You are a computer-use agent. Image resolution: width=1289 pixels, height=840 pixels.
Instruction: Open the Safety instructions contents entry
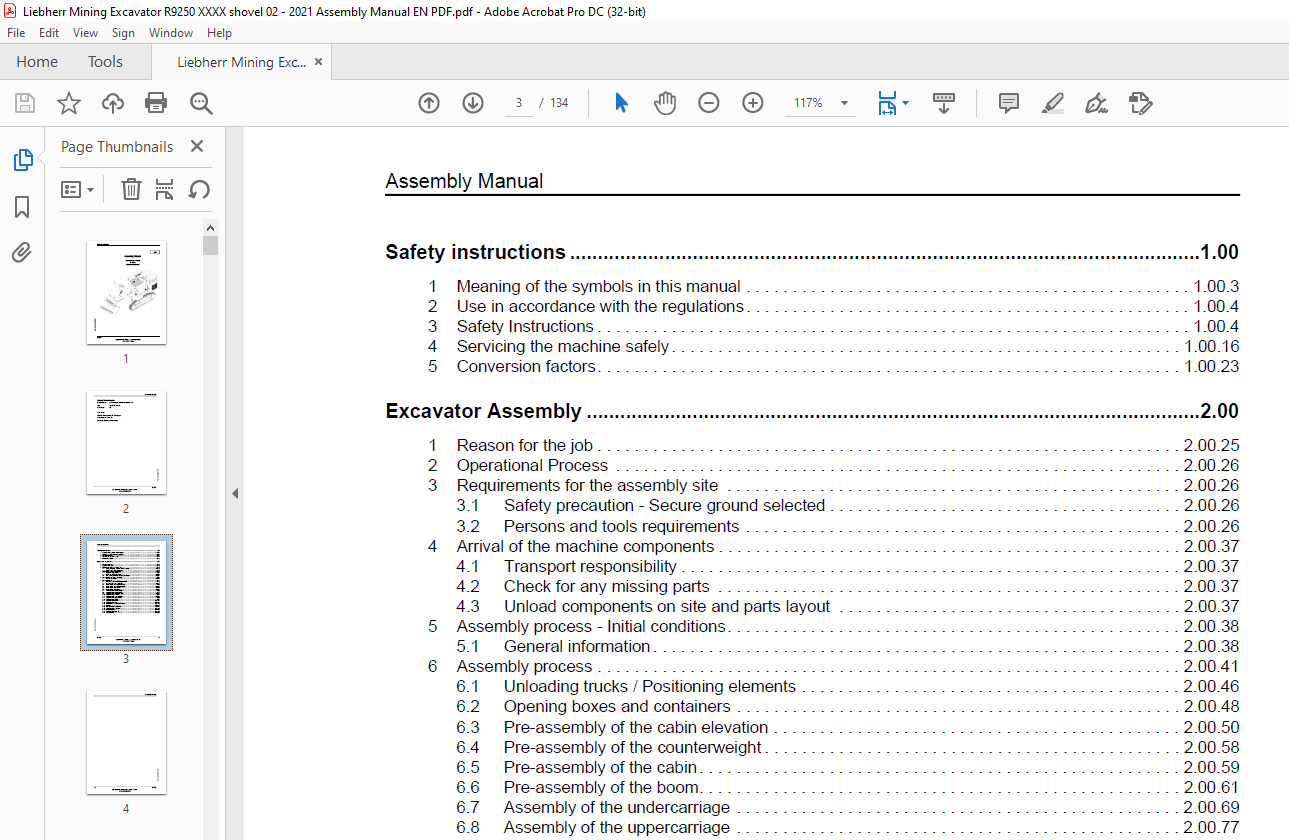point(812,252)
